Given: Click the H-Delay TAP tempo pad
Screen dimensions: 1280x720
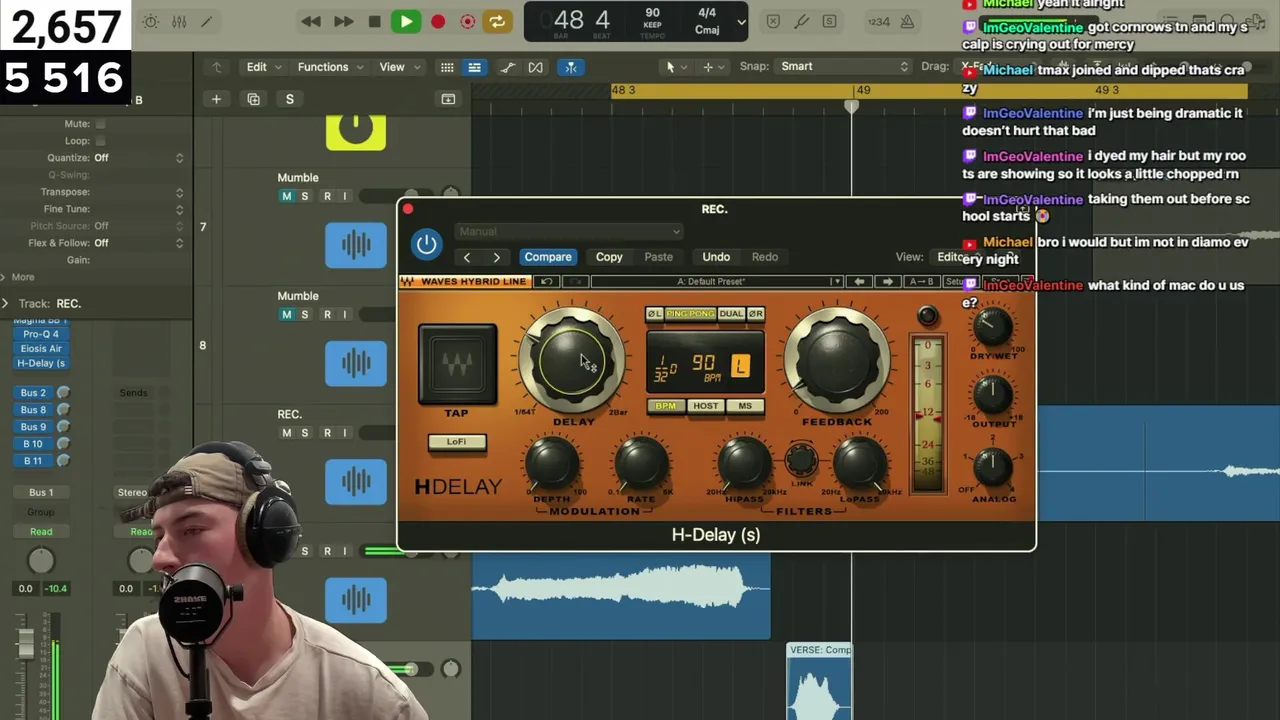Looking at the screenshot, I should [x=457, y=364].
